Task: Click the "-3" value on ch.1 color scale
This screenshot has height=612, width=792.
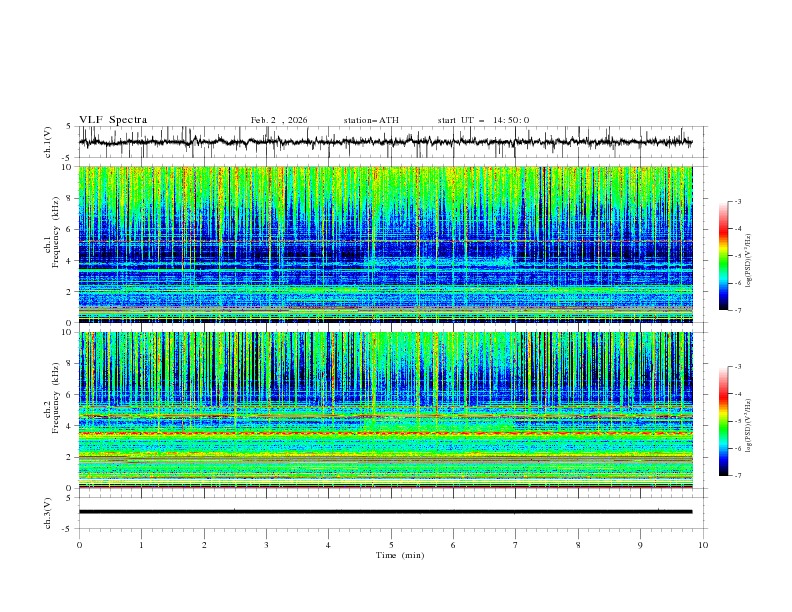Action: (x=738, y=201)
